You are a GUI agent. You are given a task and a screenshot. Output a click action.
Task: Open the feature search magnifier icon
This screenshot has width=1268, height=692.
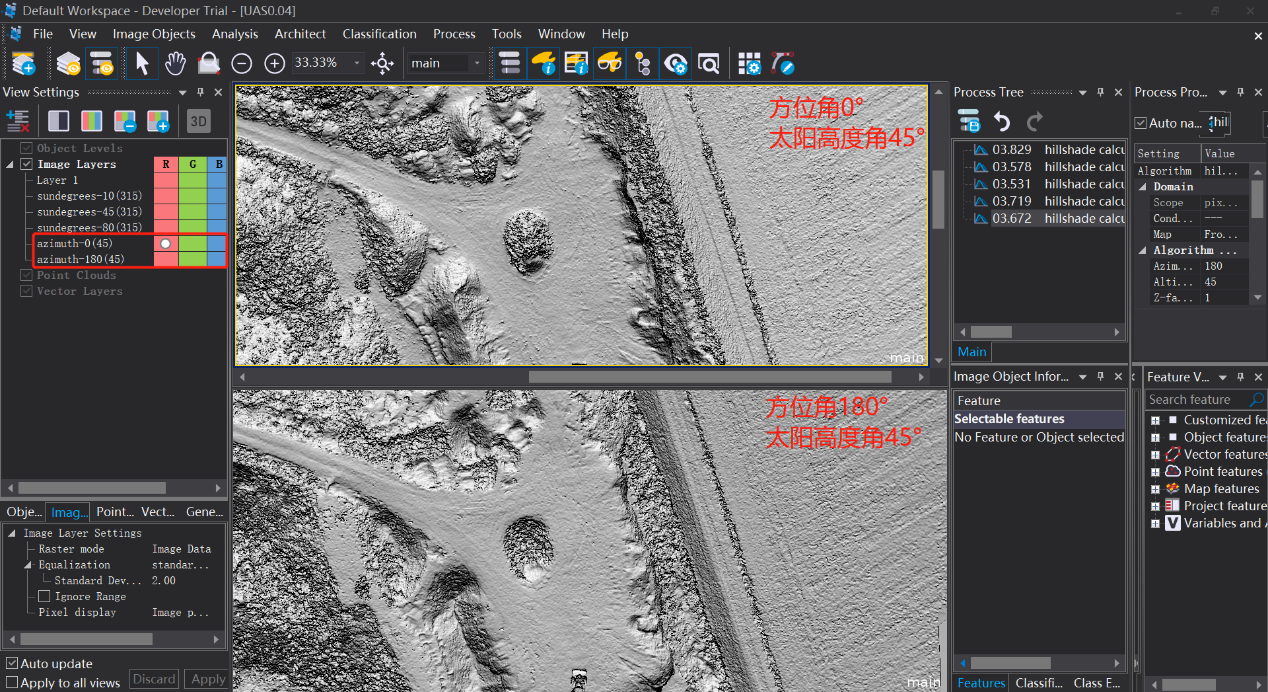[1257, 400]
